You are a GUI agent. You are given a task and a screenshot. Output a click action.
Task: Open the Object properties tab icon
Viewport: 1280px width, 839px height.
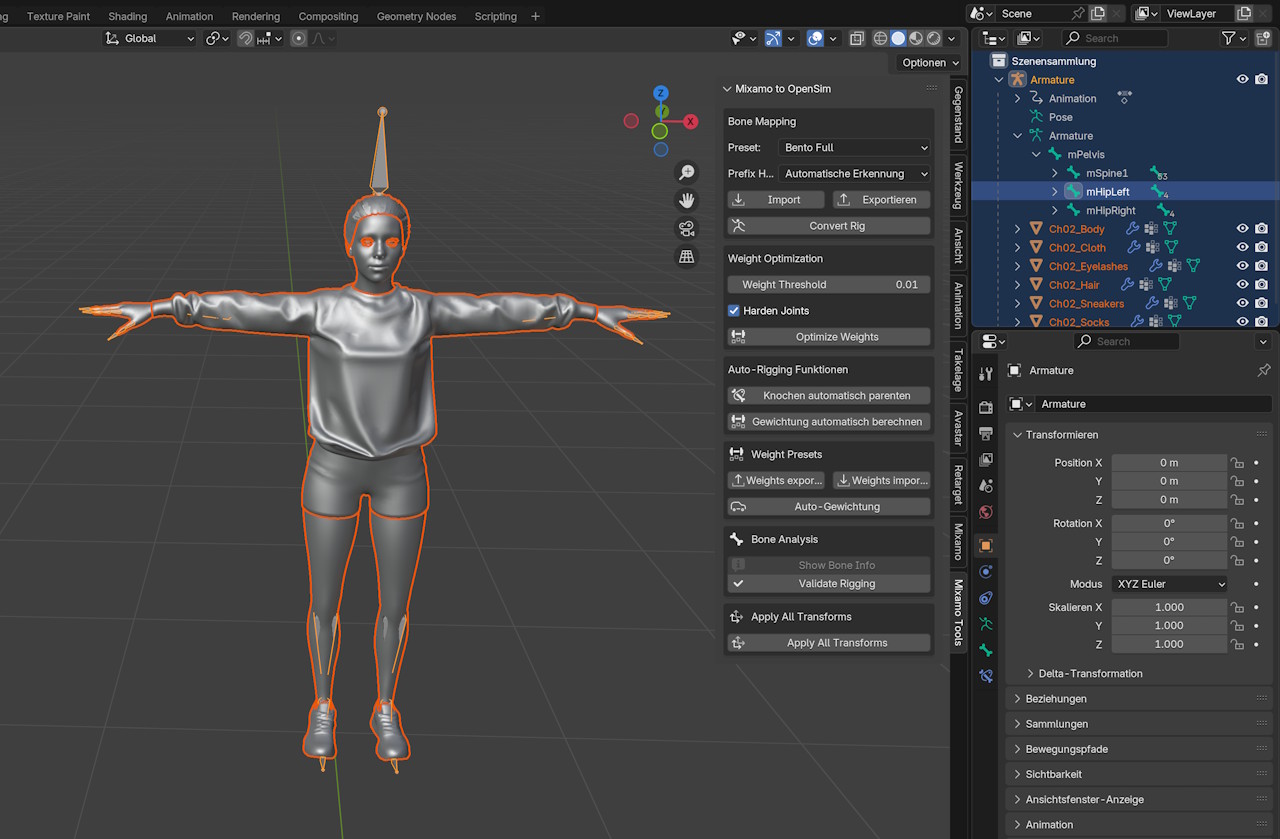point(986,546)
